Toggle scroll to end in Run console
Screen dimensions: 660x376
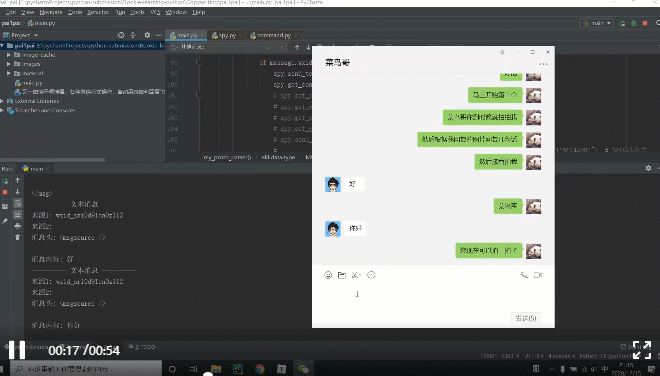pos(18,214)
